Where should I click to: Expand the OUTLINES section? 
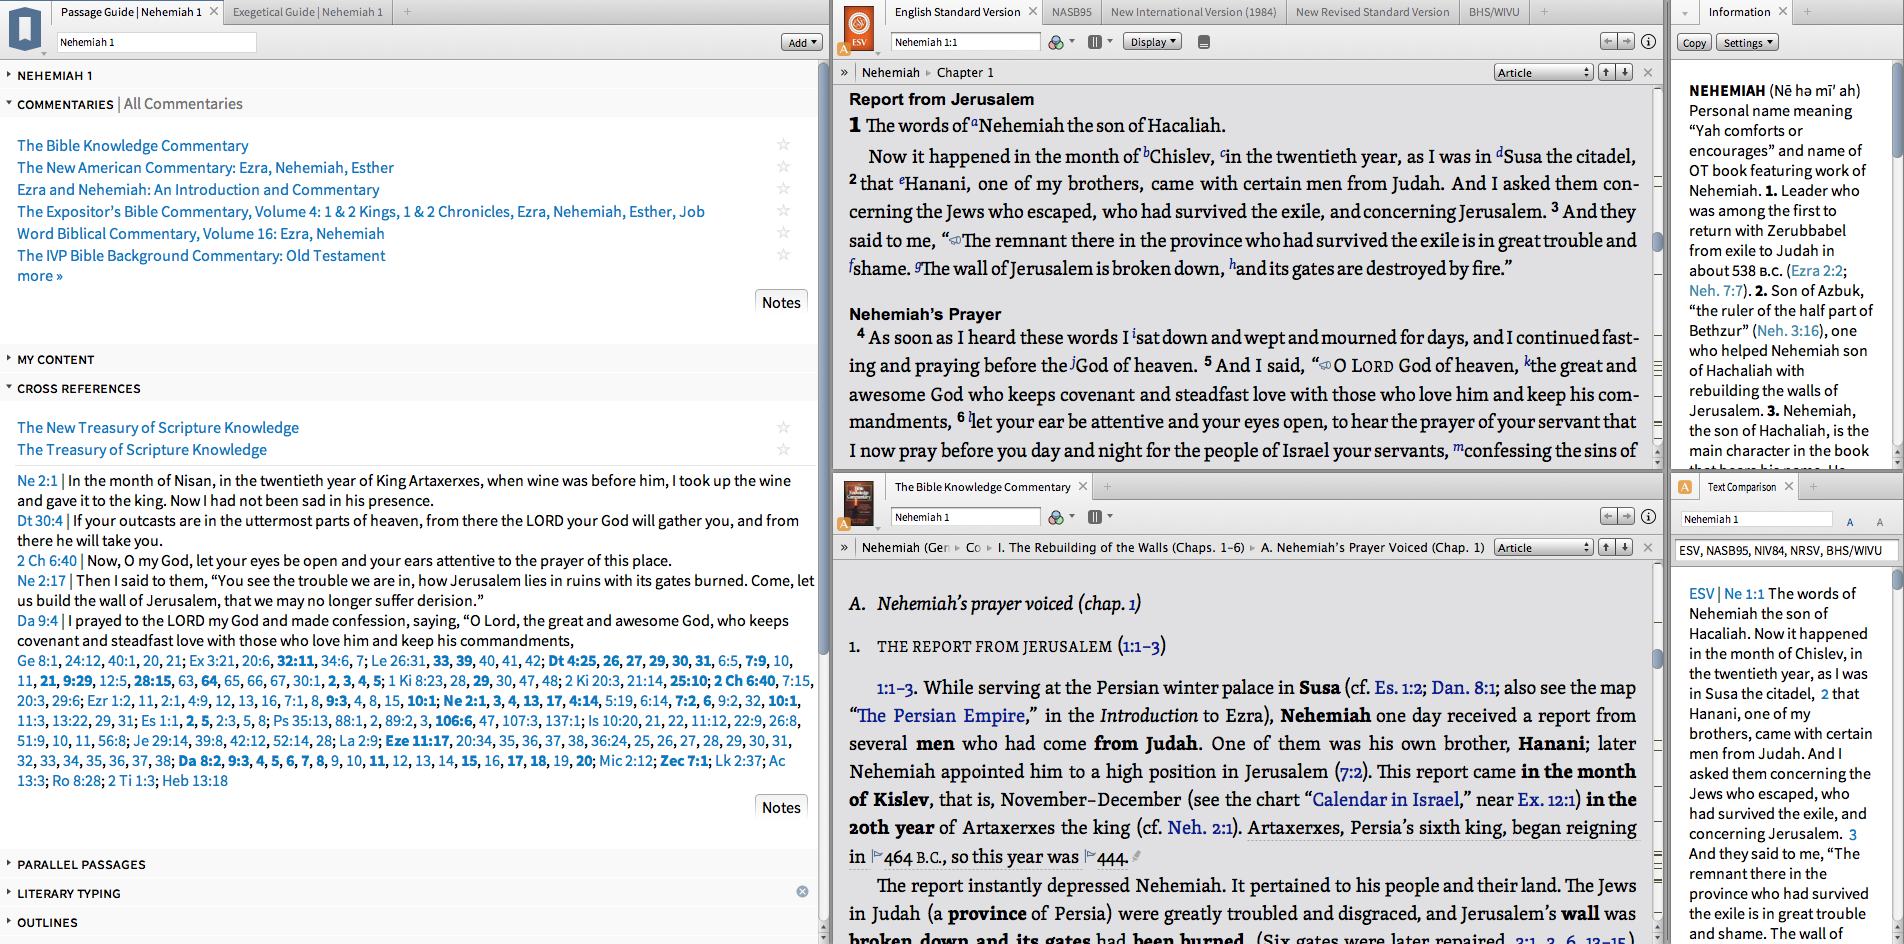point(9,922)
